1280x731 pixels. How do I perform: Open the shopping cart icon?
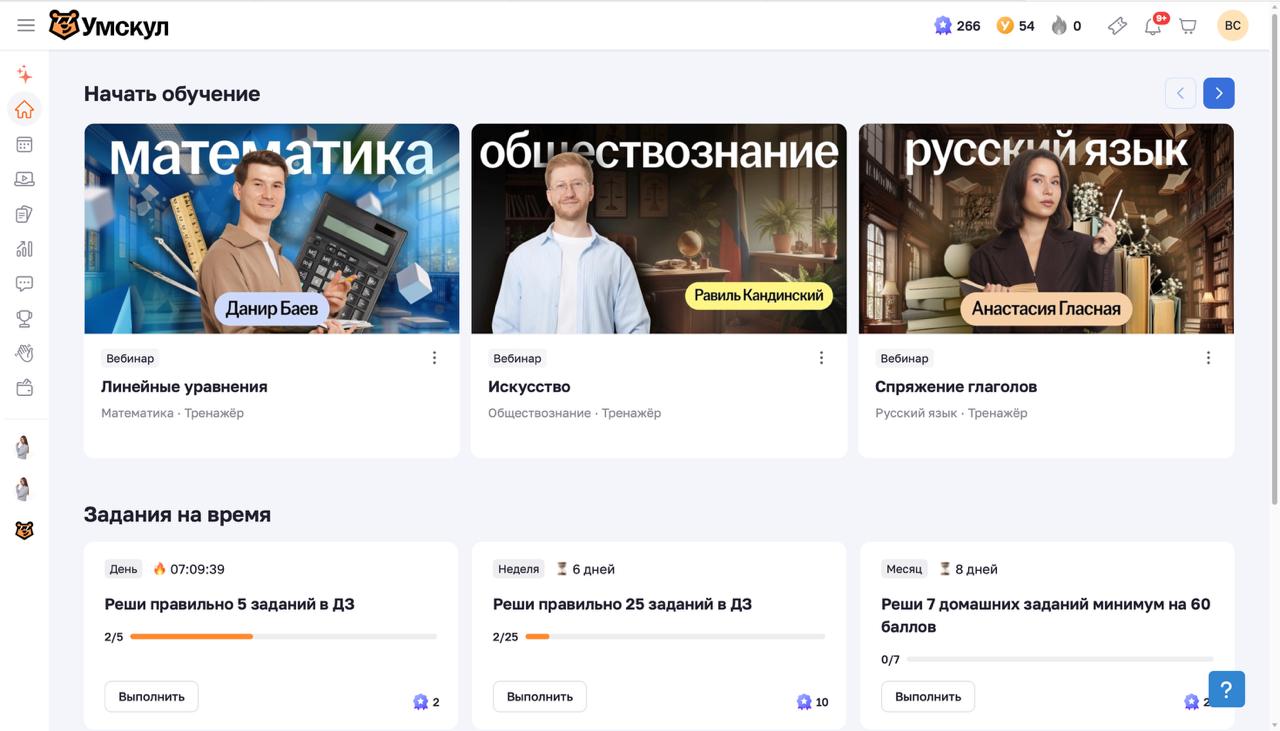(1188, 26)
